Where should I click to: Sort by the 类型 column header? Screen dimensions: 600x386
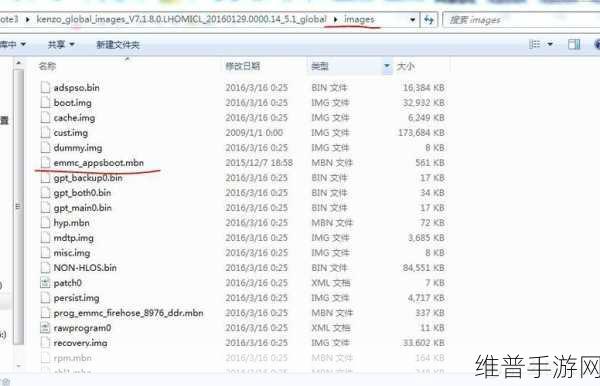pos(320,66)
